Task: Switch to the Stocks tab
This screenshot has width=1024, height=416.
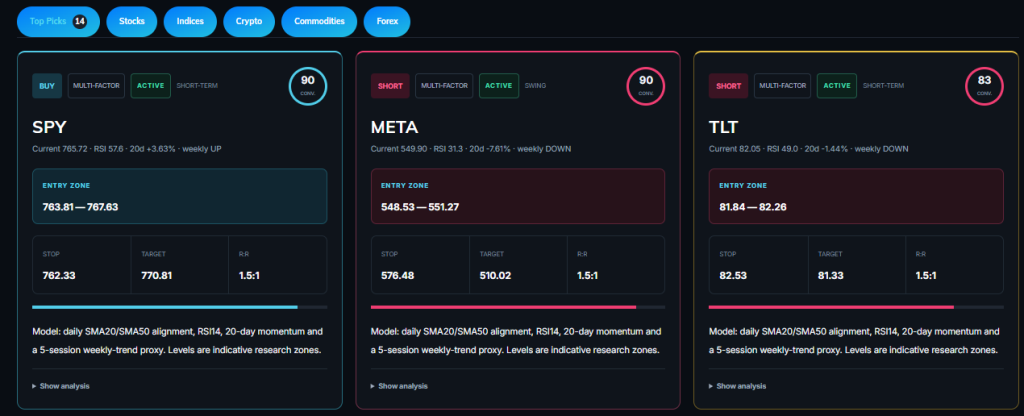Action: pos(132,22)
